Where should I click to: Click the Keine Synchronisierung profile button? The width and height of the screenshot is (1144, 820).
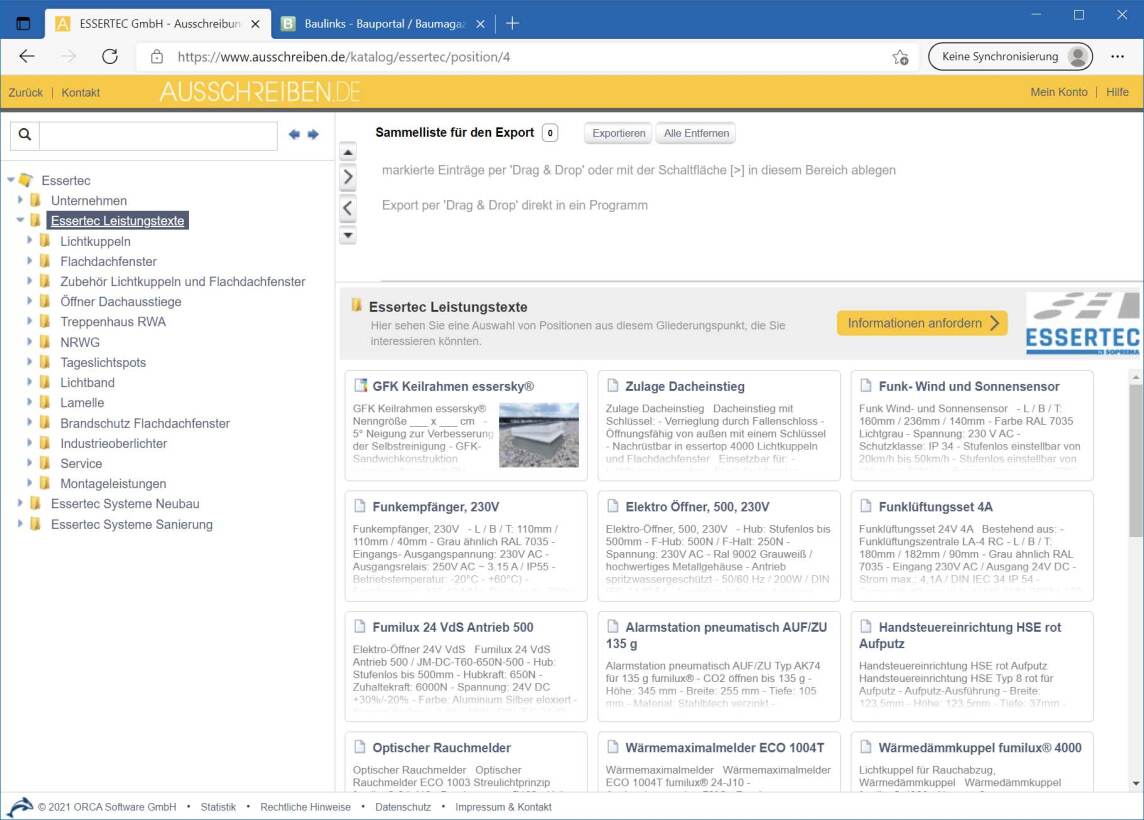pos(1010,56)
